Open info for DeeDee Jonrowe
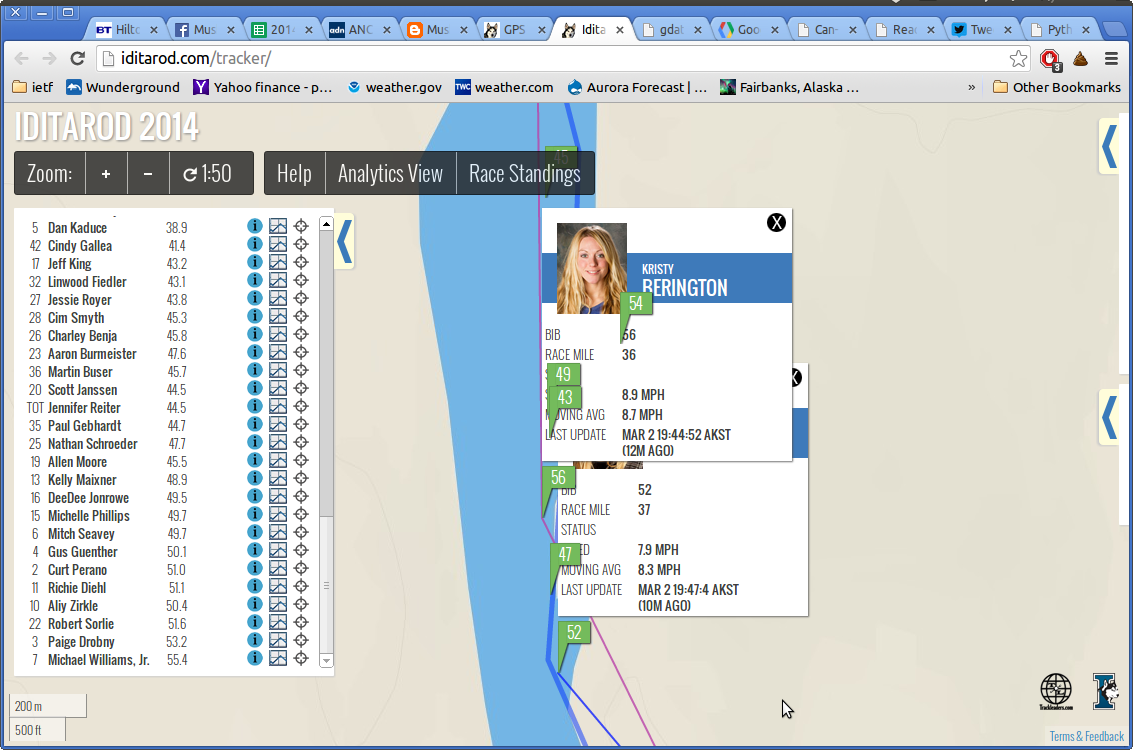1133x750 pixels. [x=254, y=496]
